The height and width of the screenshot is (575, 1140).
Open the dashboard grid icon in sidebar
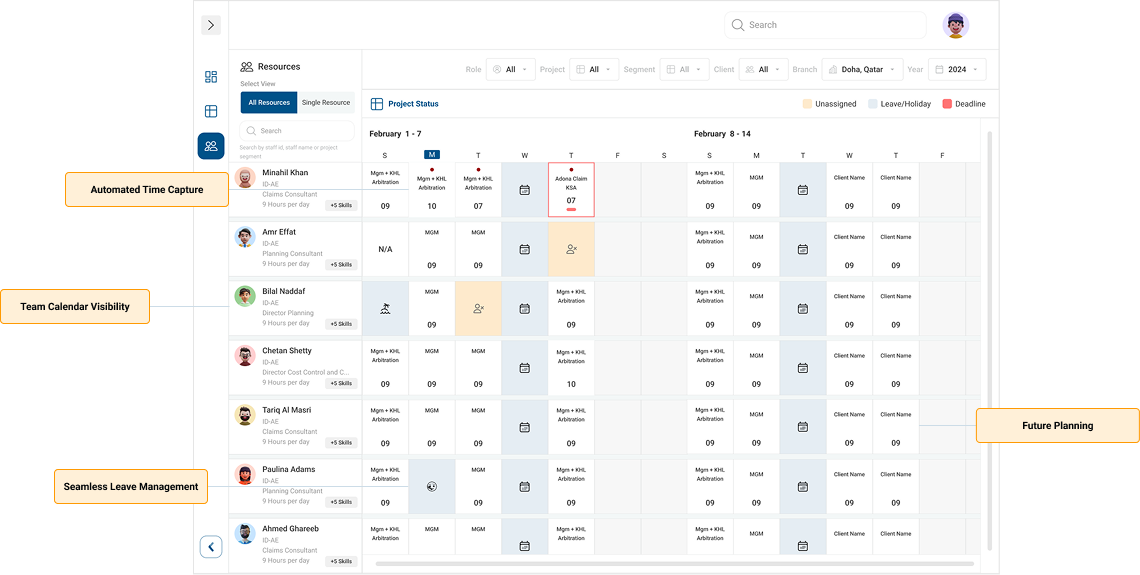coord(211,77)
